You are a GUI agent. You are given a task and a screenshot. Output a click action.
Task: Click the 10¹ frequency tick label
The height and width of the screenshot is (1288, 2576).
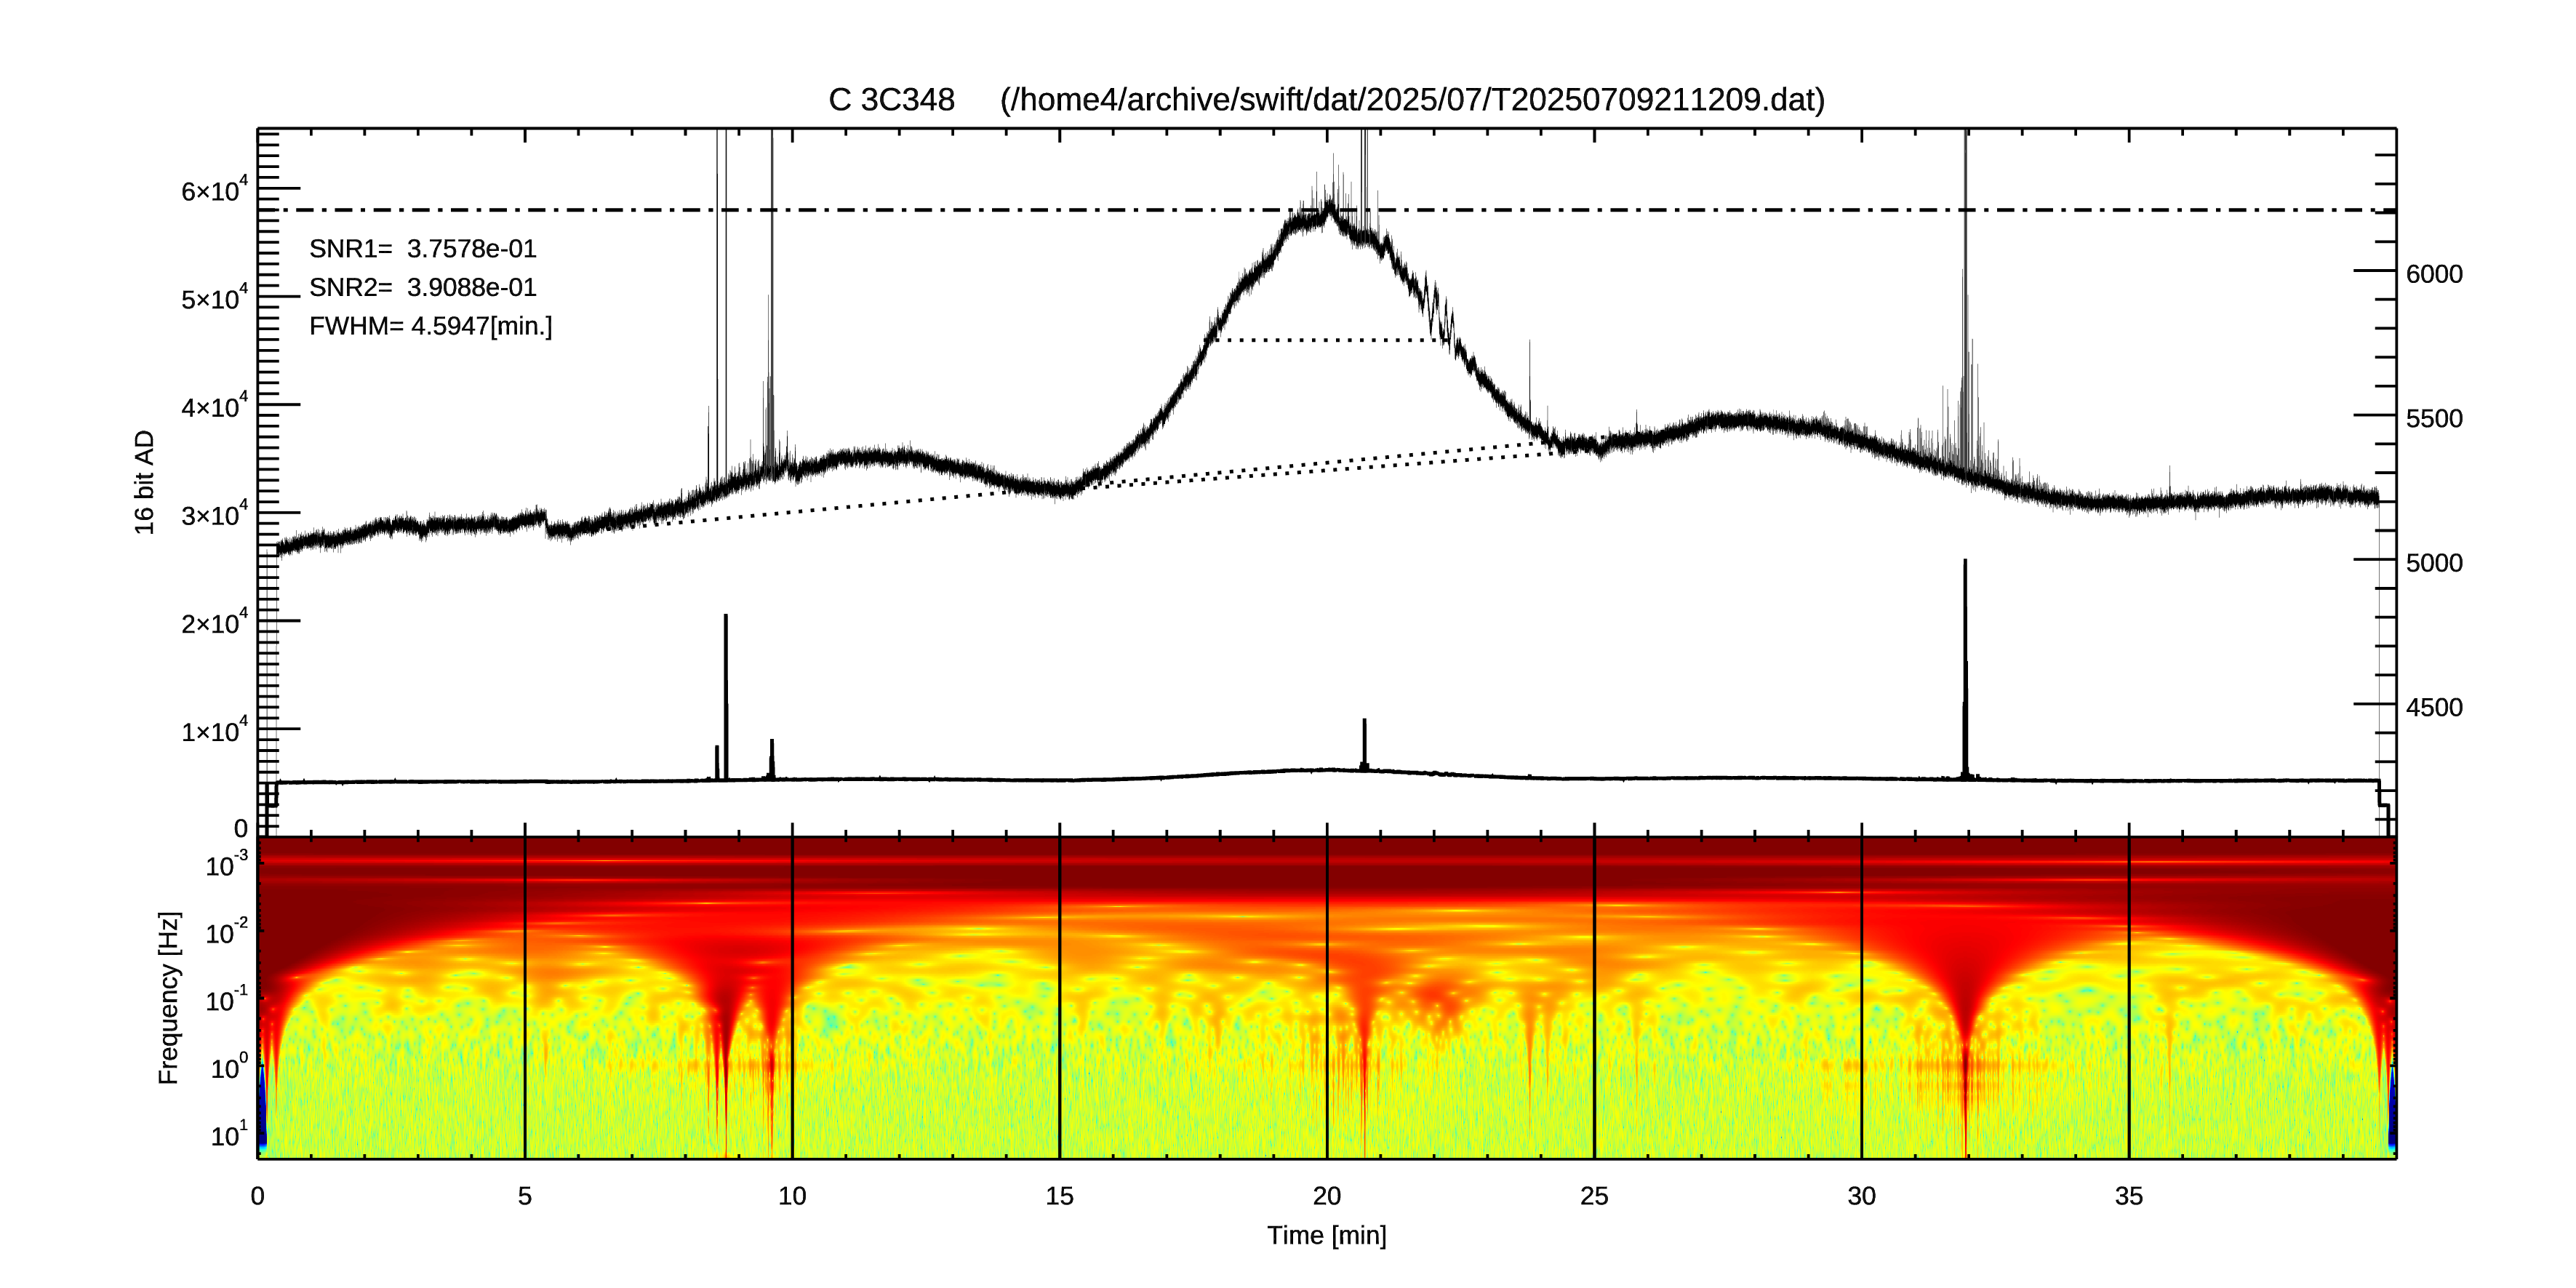pyautogui.click(x=228, y=1134)
